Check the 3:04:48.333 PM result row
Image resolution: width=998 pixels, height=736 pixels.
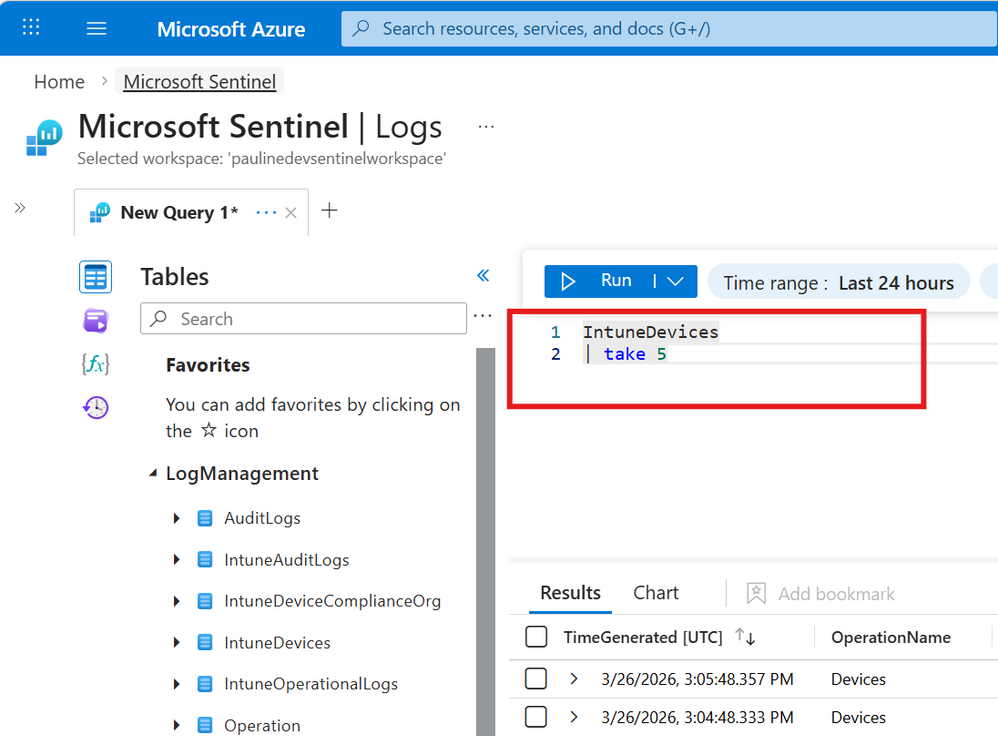(x=536, y=717)
